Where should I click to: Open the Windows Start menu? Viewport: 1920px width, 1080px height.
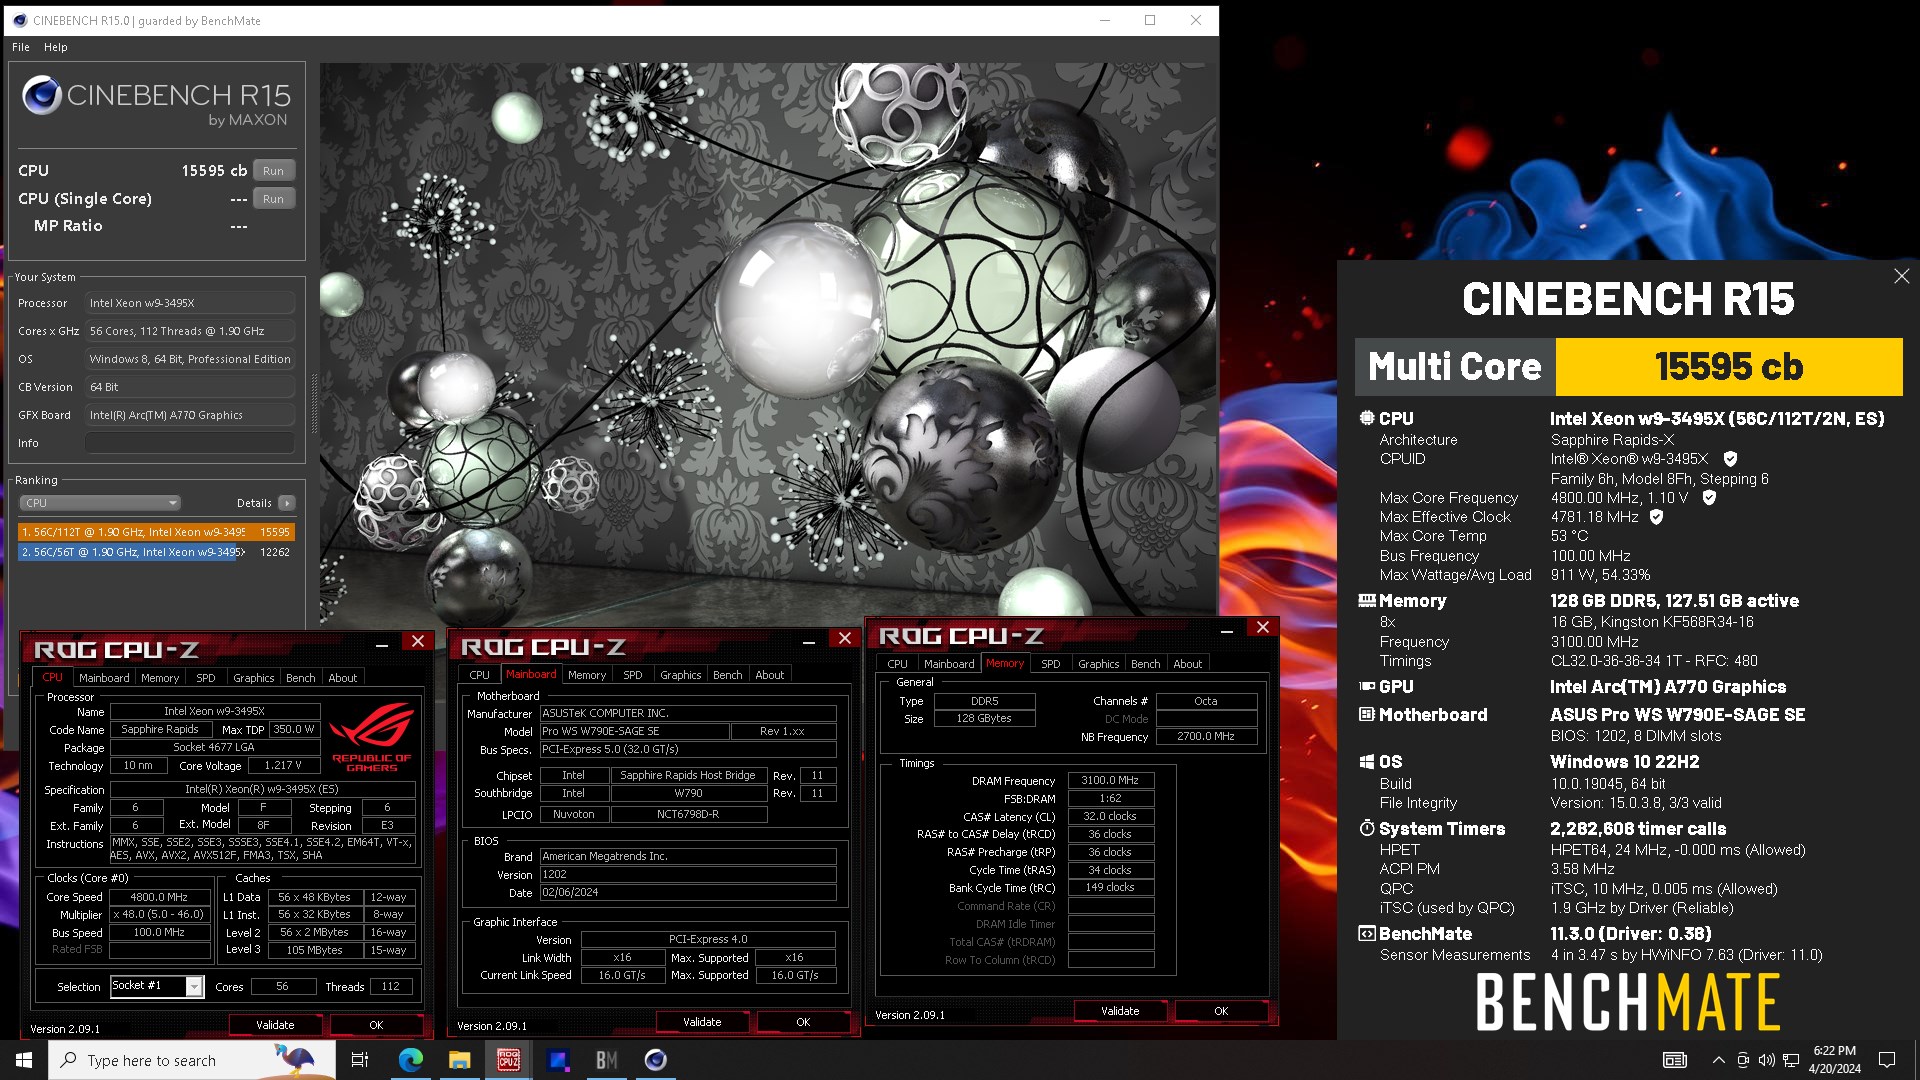click(24, 1060)
